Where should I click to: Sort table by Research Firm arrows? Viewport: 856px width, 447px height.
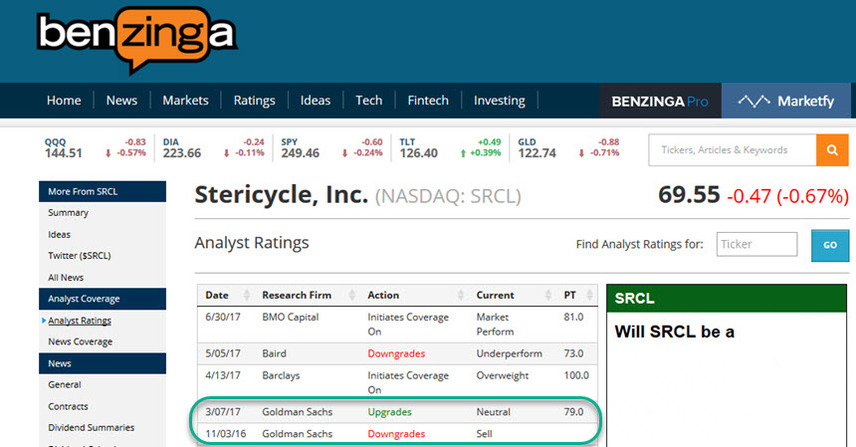pos(352,295)
